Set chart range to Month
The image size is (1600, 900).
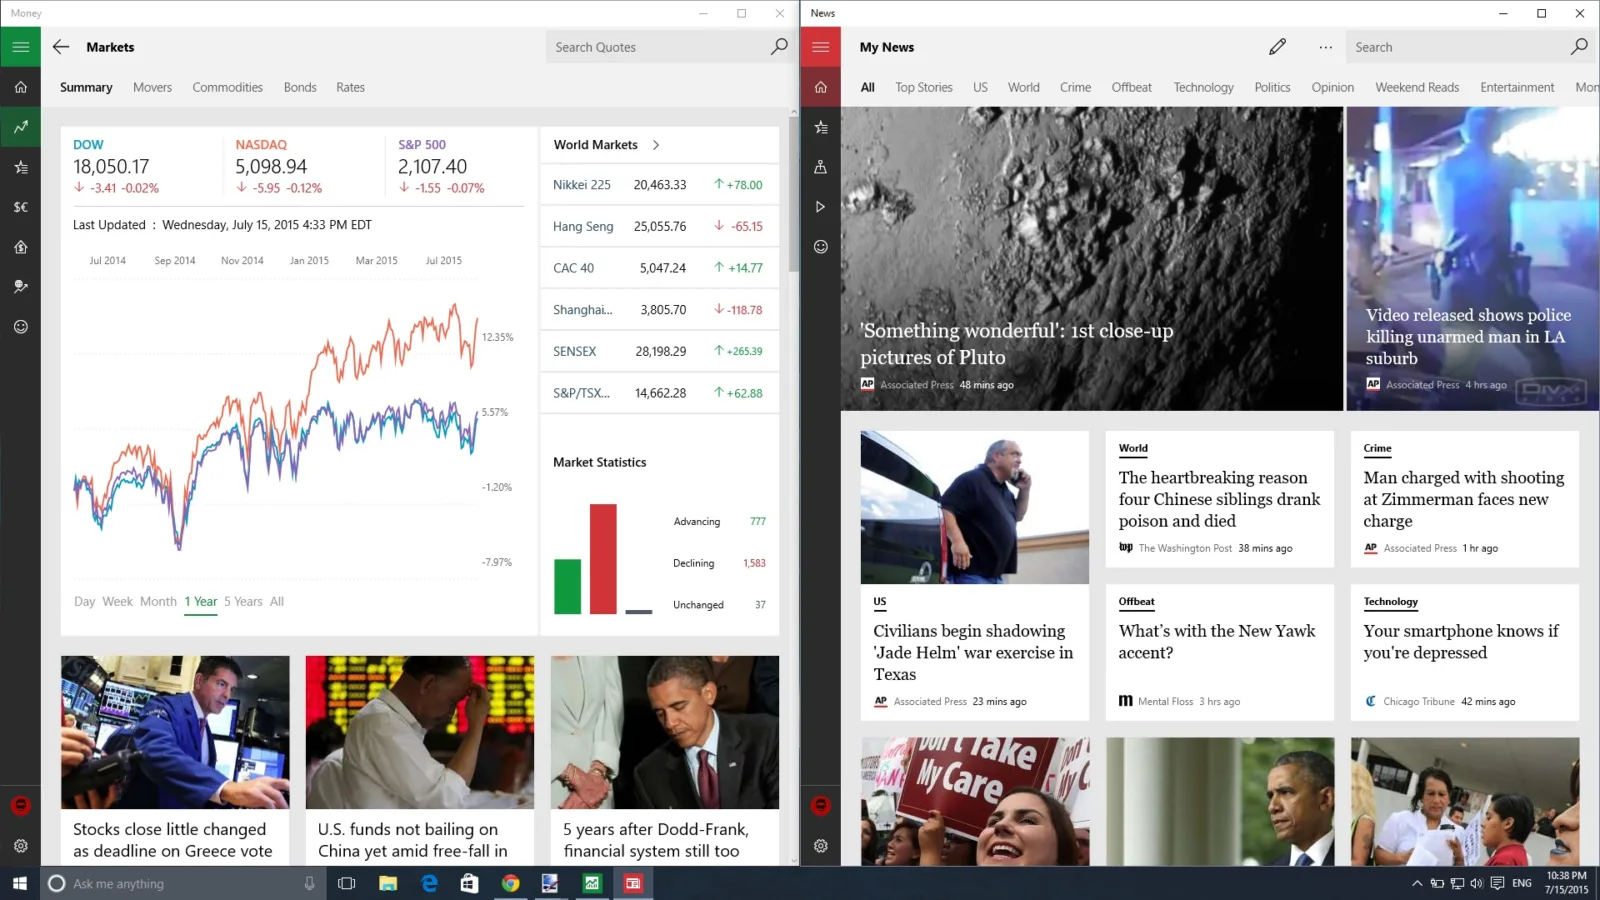(x=158, y=601)
